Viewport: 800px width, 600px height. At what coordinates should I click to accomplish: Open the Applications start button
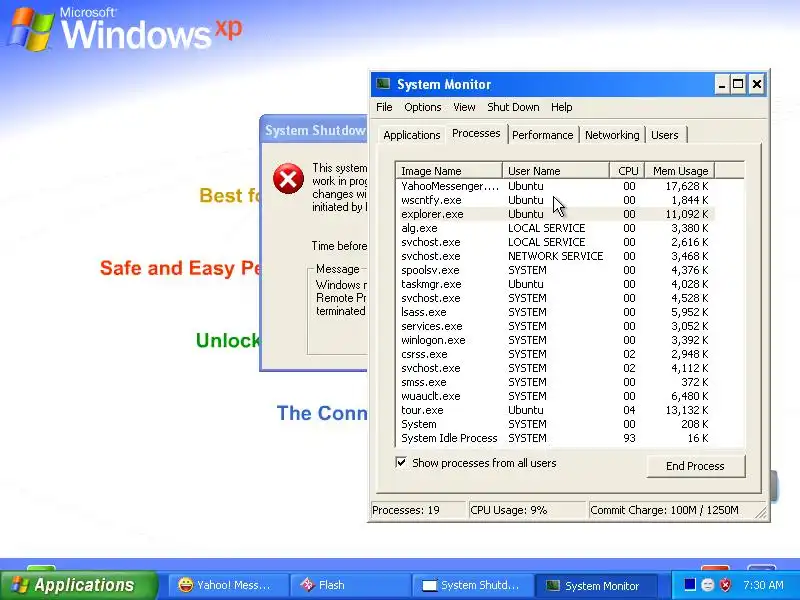pos(79,585)
